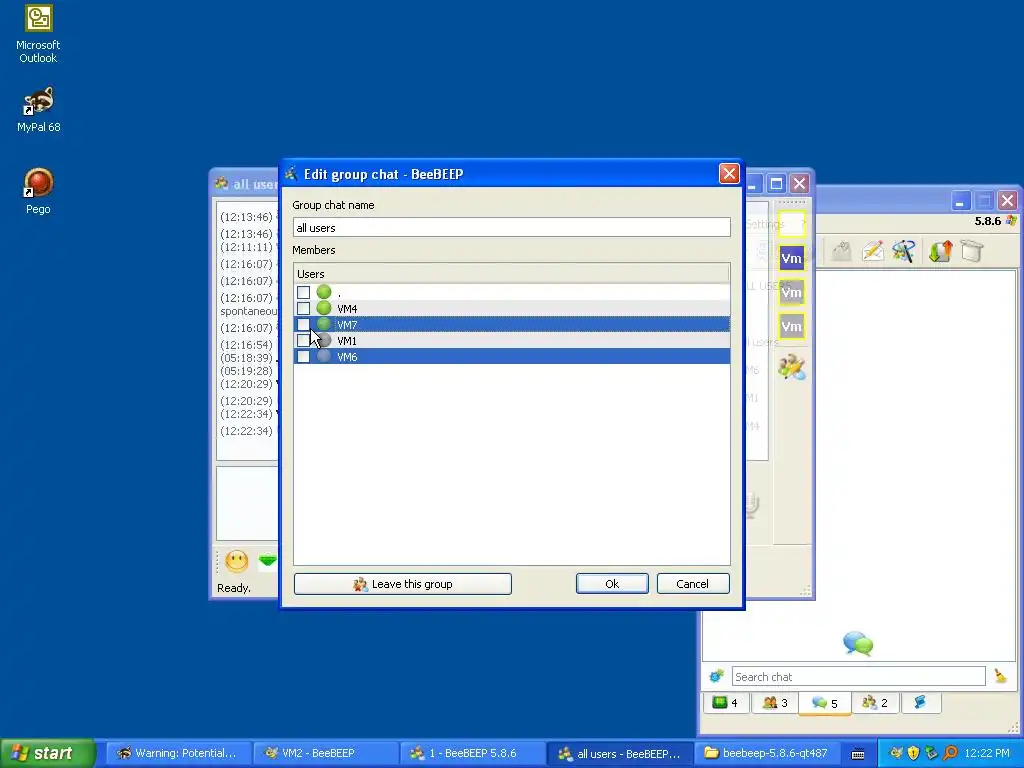The height and width of the screenshot is (768, 1024).
Task: Click the middle grey Vm avatar
Action: click(792, 292)
